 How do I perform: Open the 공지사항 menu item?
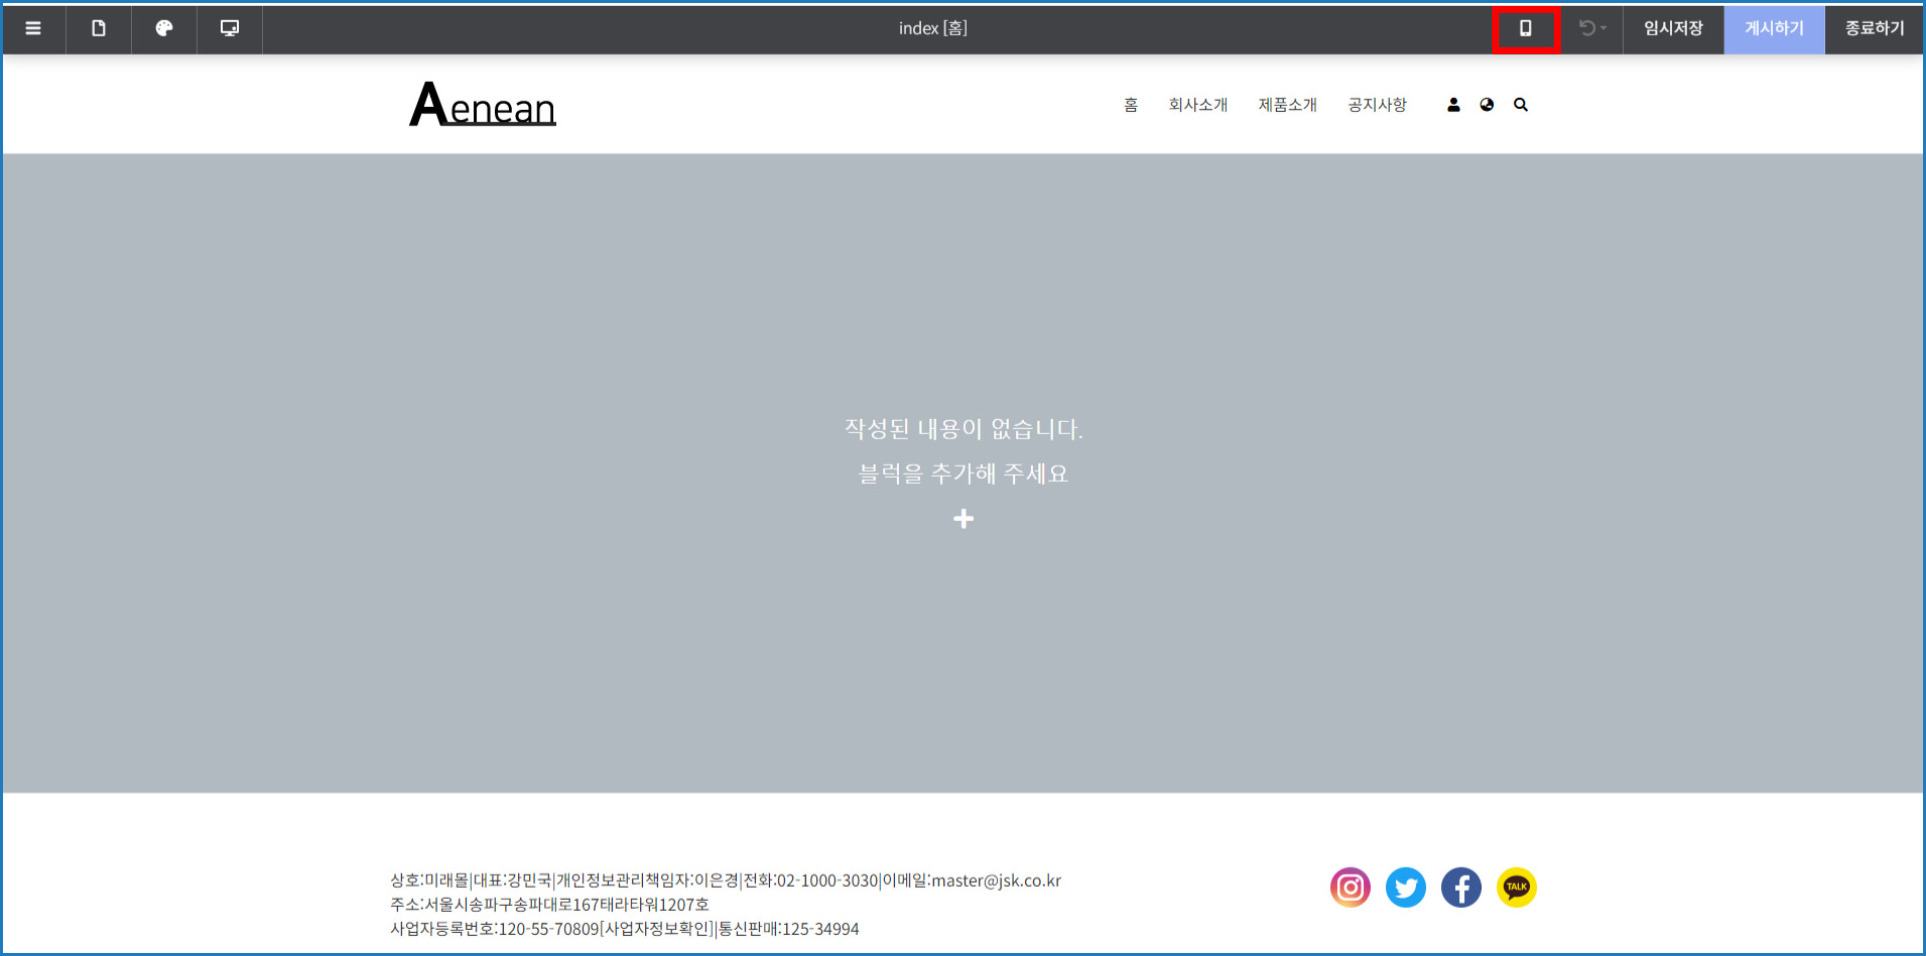pyautogui.click(x=1376, y=105)
